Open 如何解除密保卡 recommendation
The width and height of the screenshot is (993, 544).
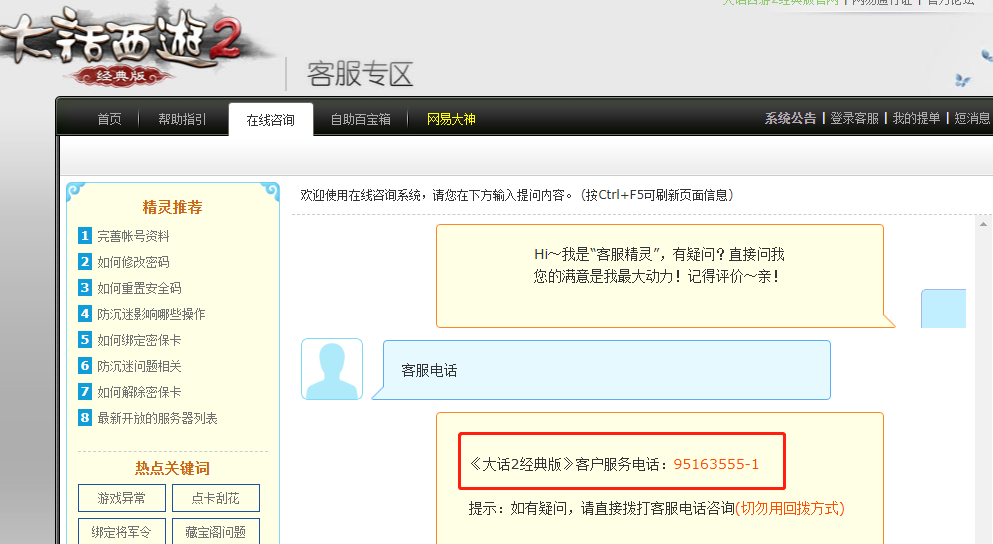[139, 392]
